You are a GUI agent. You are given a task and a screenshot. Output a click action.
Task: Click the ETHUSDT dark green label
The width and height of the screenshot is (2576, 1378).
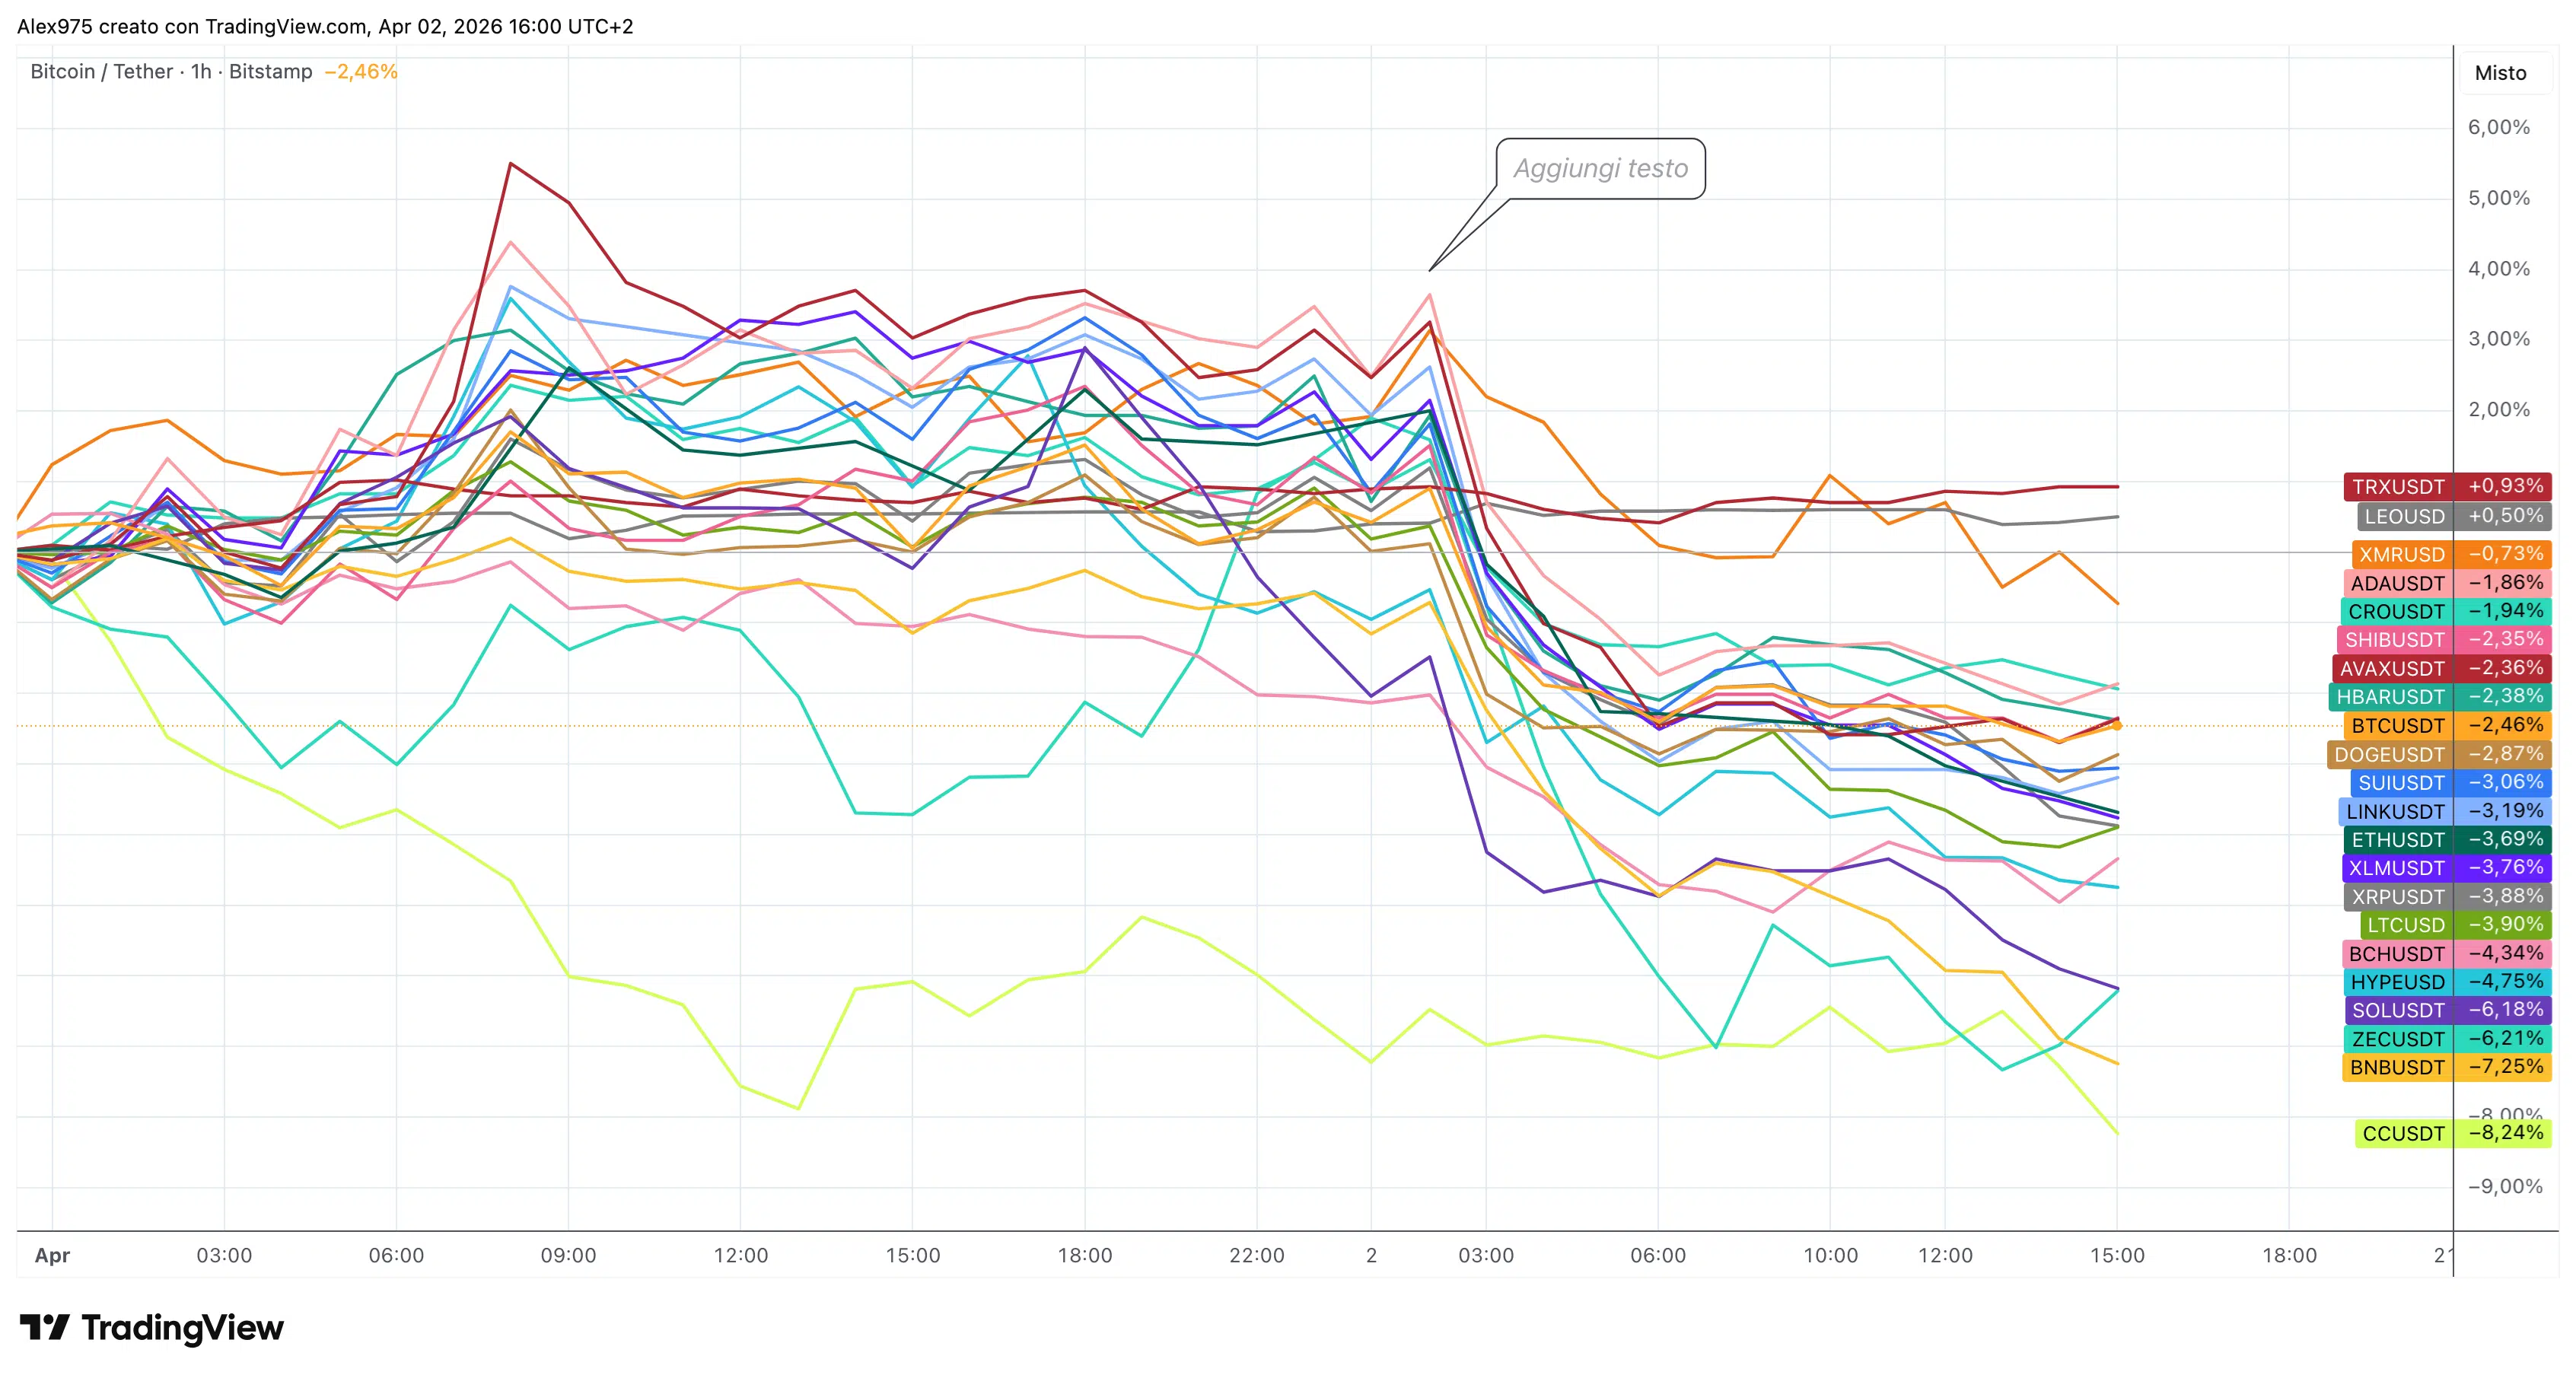2397,840
